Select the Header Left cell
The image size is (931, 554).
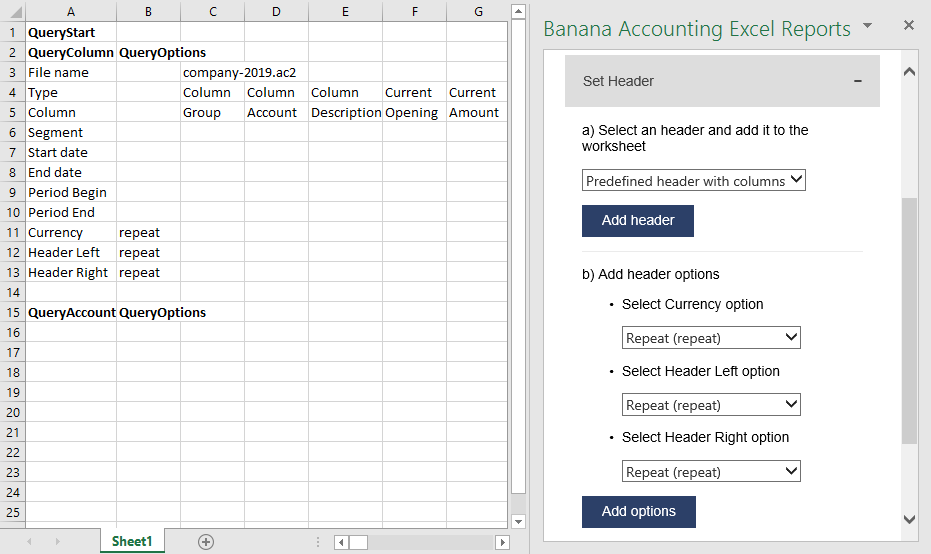(71, 252)
